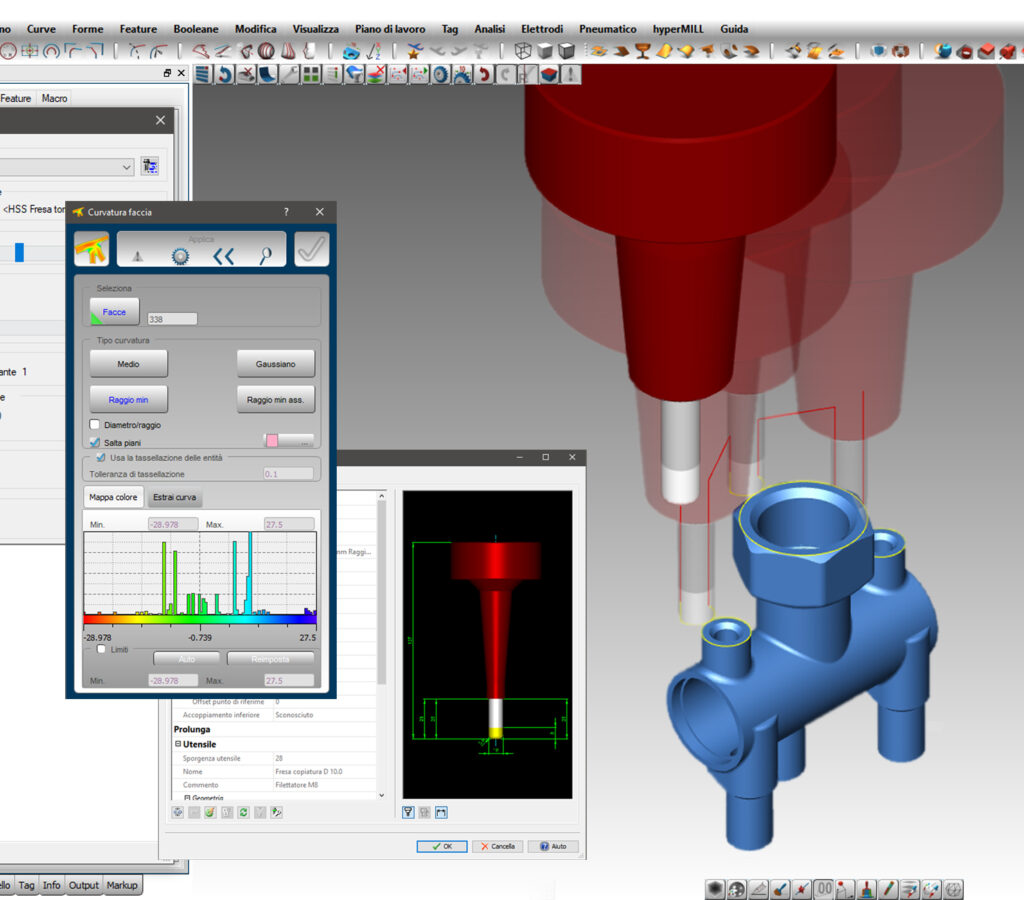Viewport: 1024px width, 900px height.
Task: Enable the Diametro/raggio checkbox
Action: click(95, 425)
